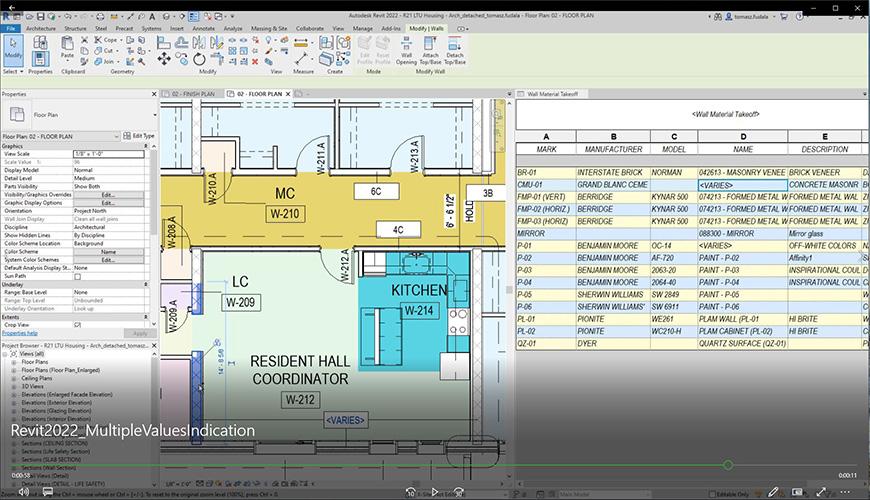Click the Apply button in Properties

point(140,334)
